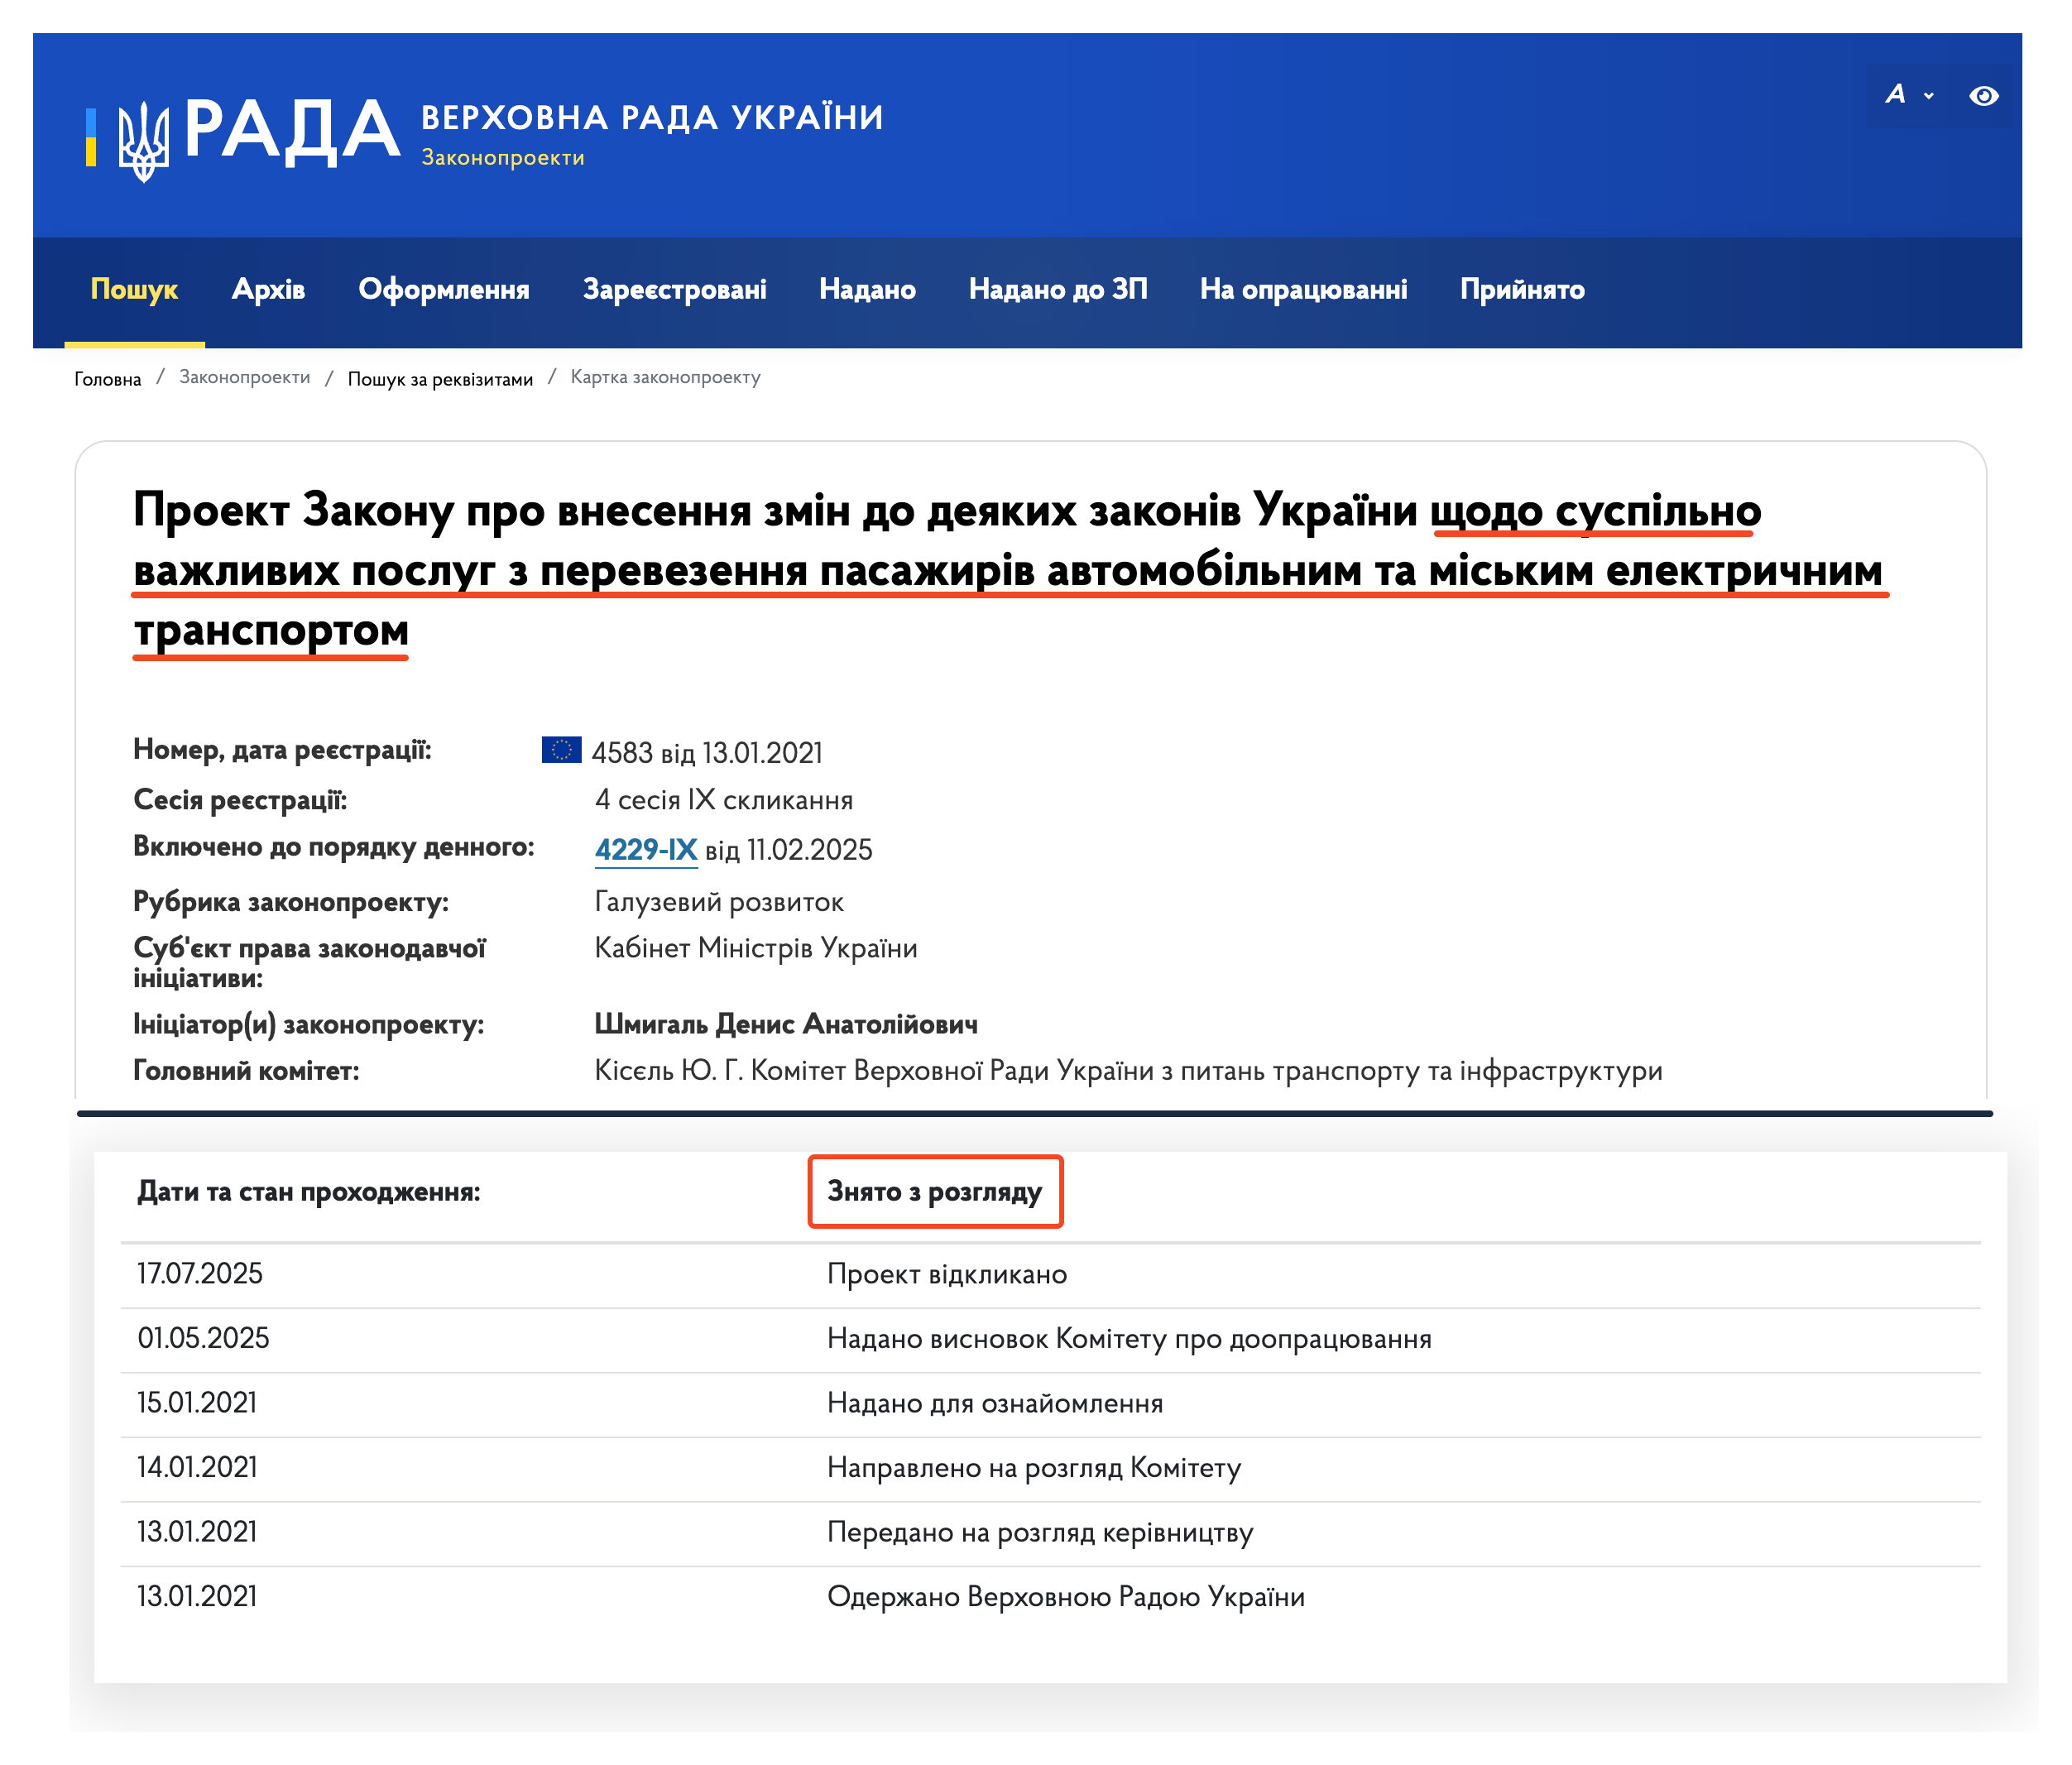
Task: Open the 4229-IX agenda link
Action: pyautogui.click(x=646, y=849)
